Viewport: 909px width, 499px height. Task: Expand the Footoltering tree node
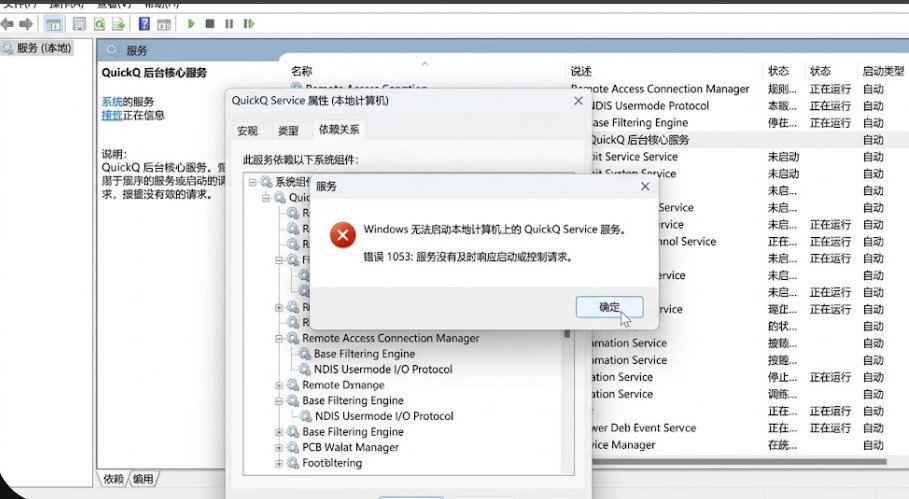279,463
